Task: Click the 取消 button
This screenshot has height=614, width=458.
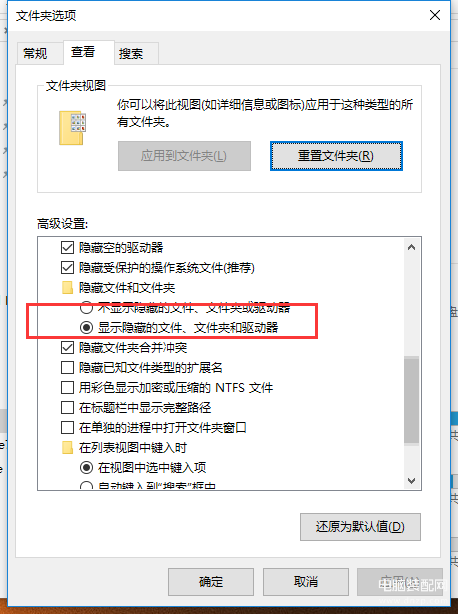Action: pos(306,582)
